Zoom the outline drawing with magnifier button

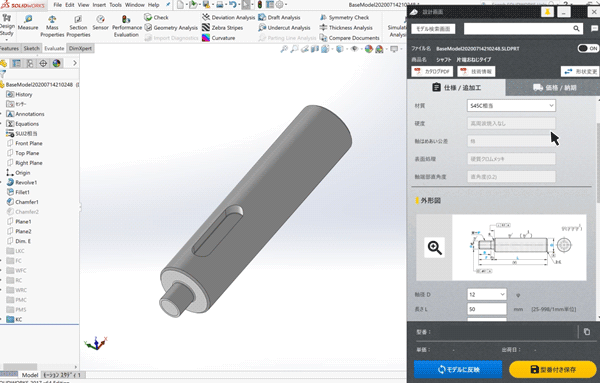434,247
